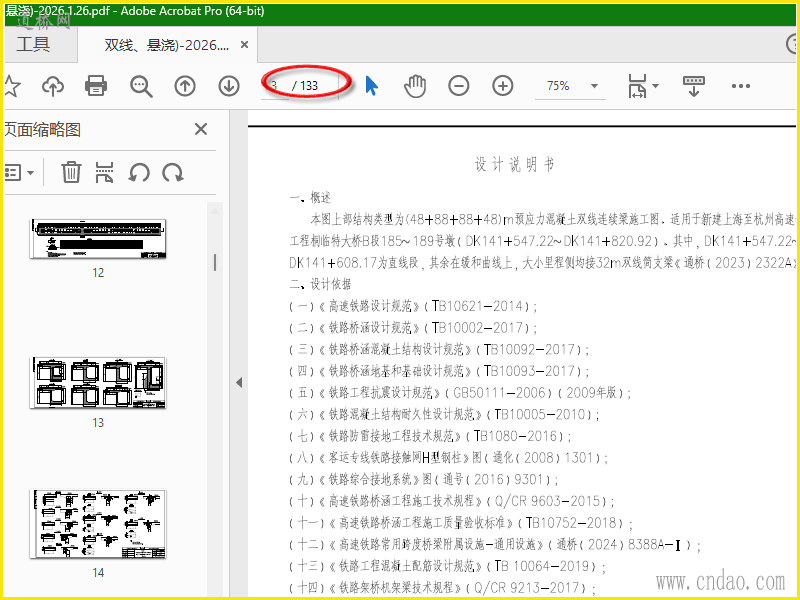The image size is (800, 600).
Task: Click the 75% zoom level field
Action: [558, 86]
